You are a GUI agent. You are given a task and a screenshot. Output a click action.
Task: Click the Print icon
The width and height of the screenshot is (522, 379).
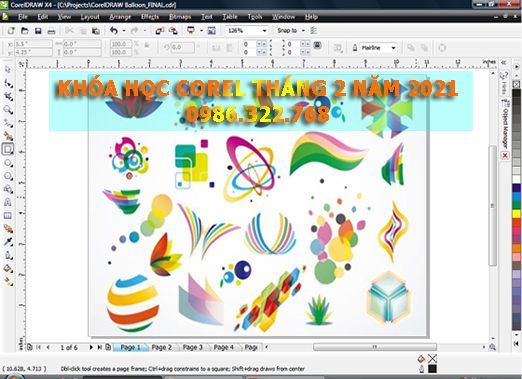click(51, 31)
